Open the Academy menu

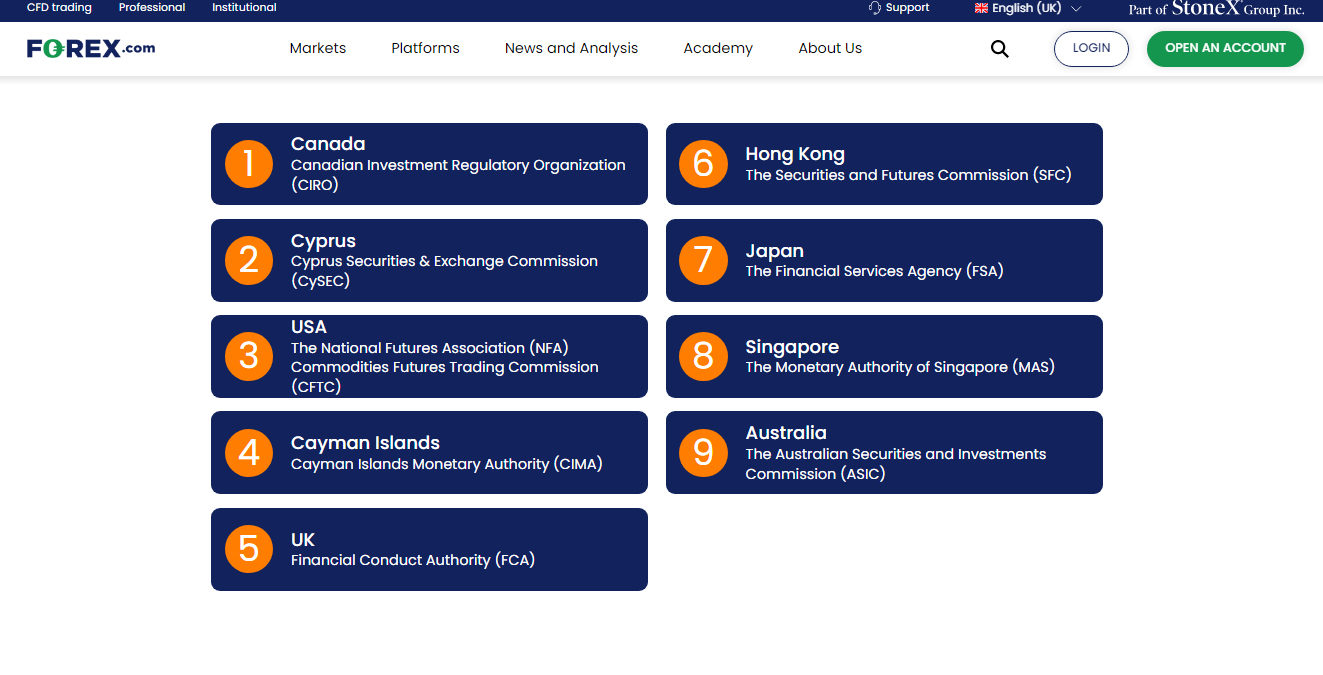(718, 48)
